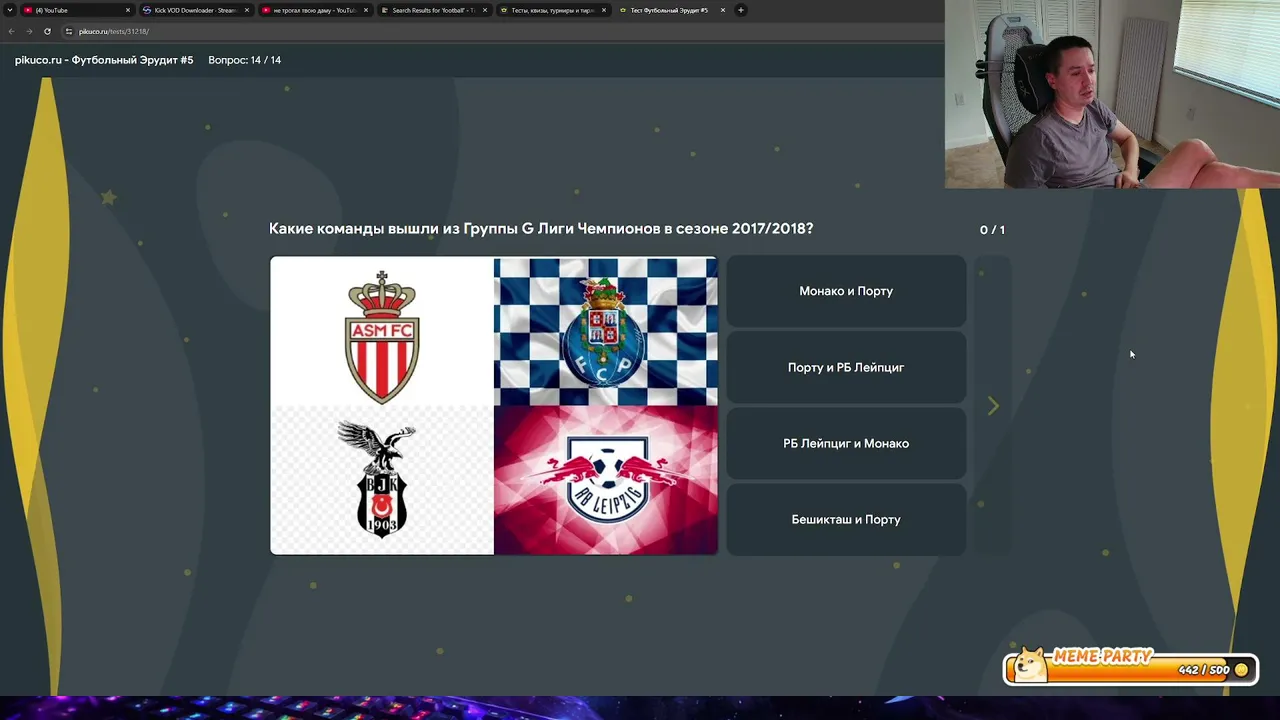Viewport: 1280px width, 720px height.
Task: Click the Beşiktaş BJK 1903 crest
Action: point(381,479)
